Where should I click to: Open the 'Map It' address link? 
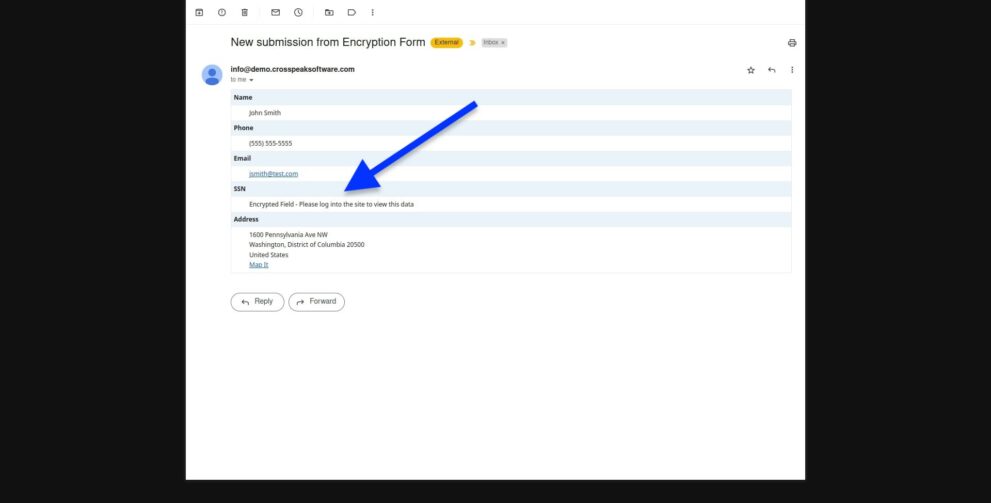coord(258,265)
